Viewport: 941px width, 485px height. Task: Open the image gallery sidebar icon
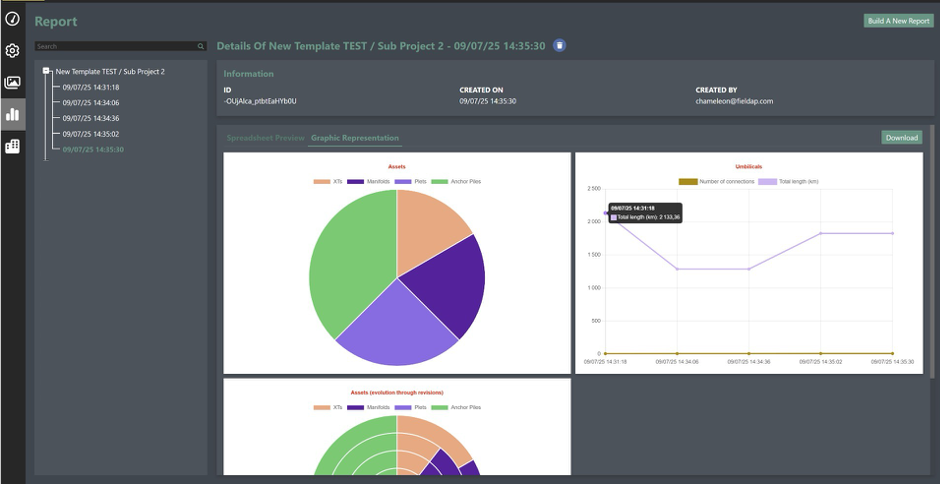(x=12, y=83)
